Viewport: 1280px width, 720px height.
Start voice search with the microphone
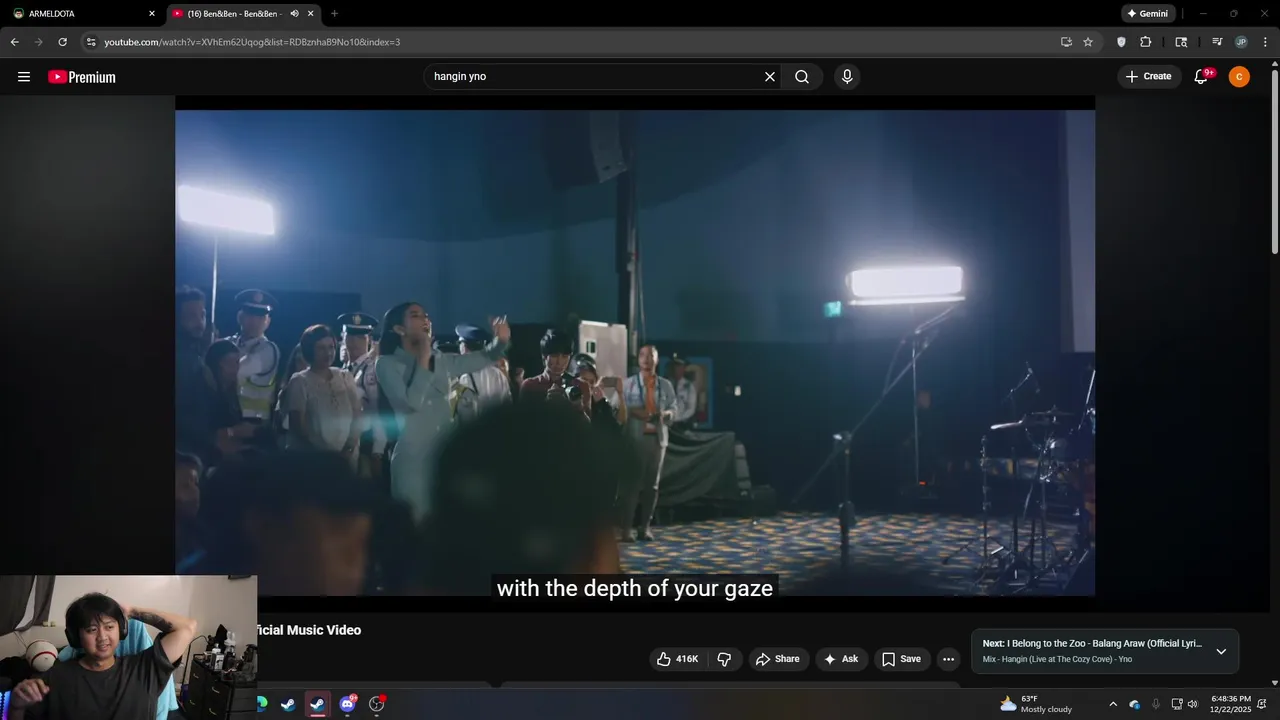(x=847, y=77)
